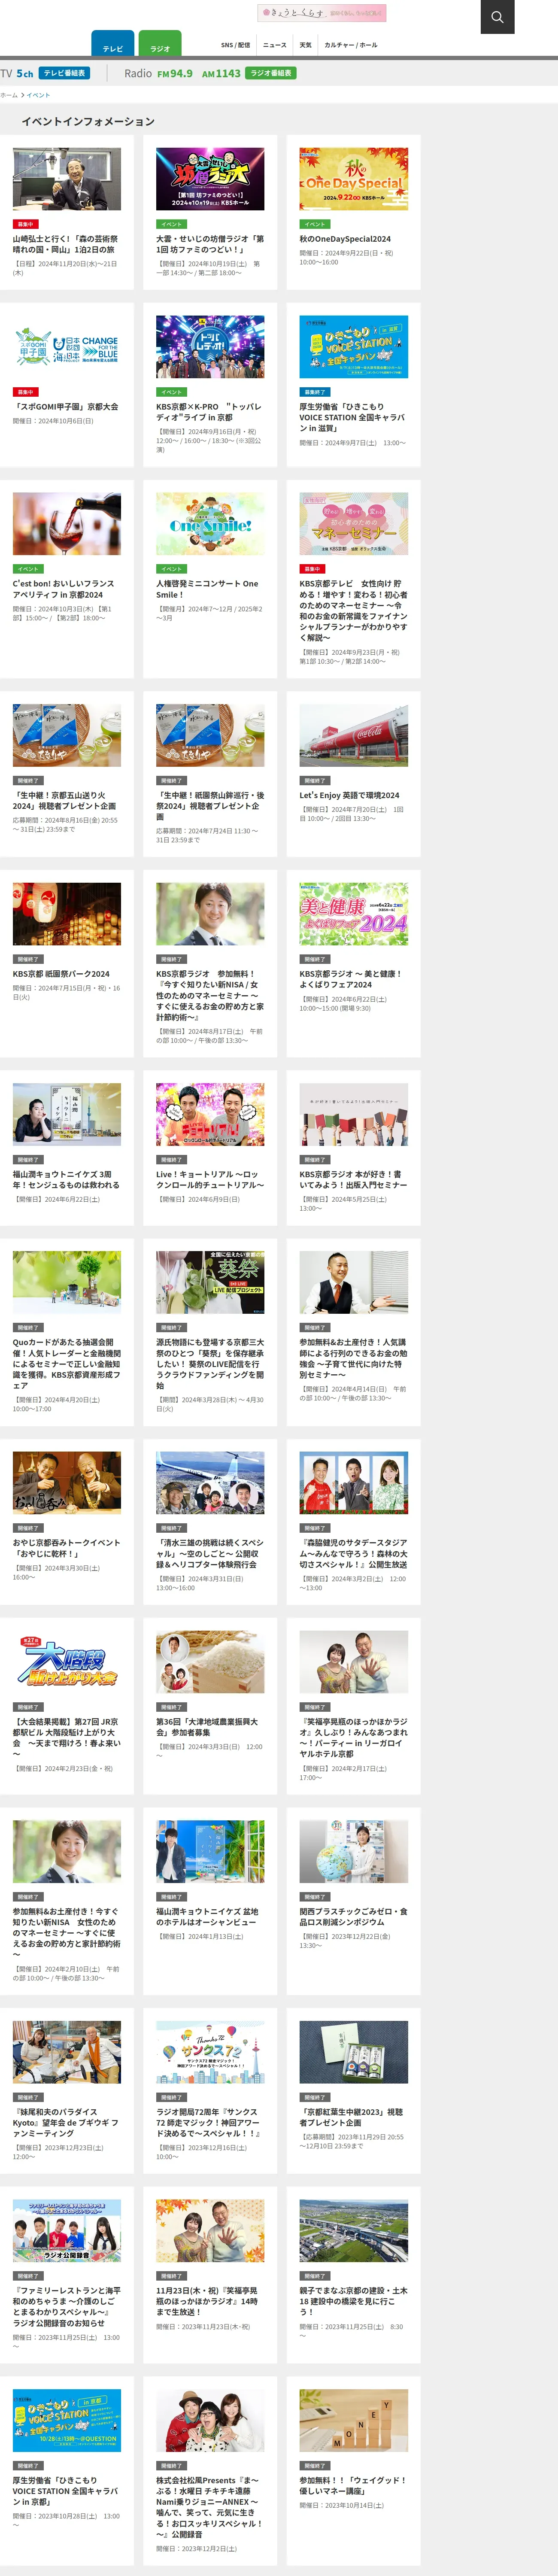Open the French wine pouring thumbnail
The width and height of the screenshot is (558, 2576).
coord(67,524)
